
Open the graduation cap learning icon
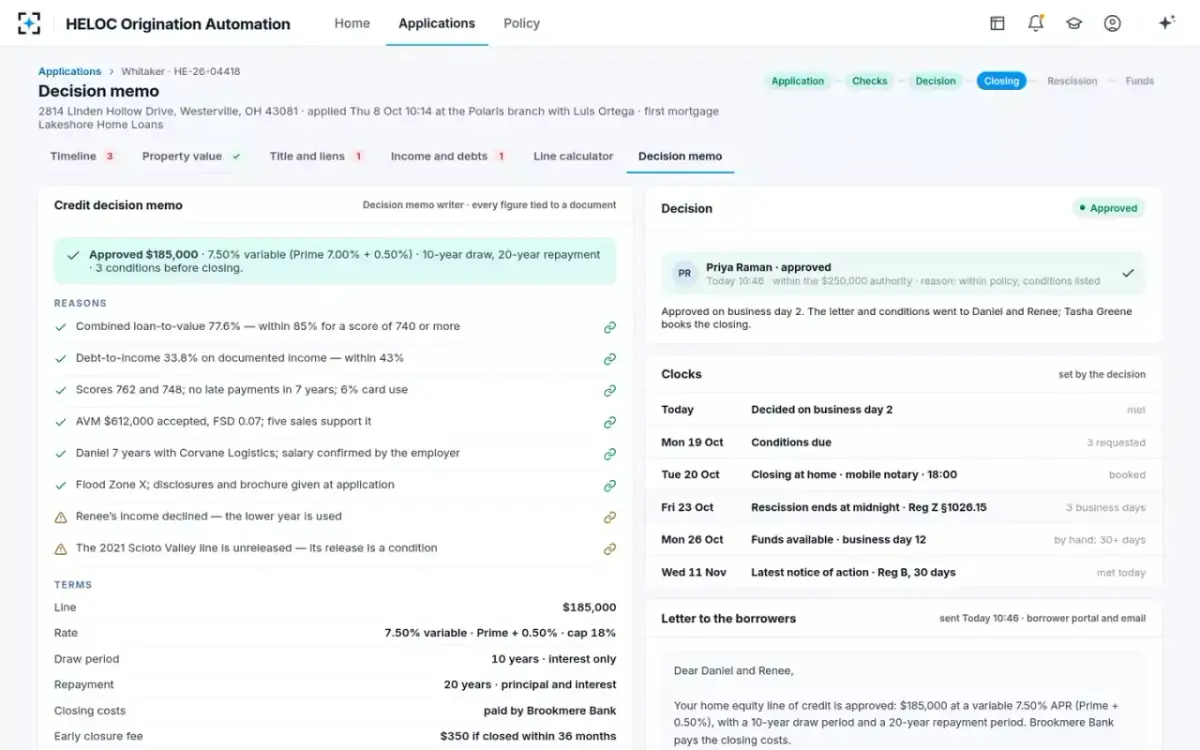point(1074,23)
